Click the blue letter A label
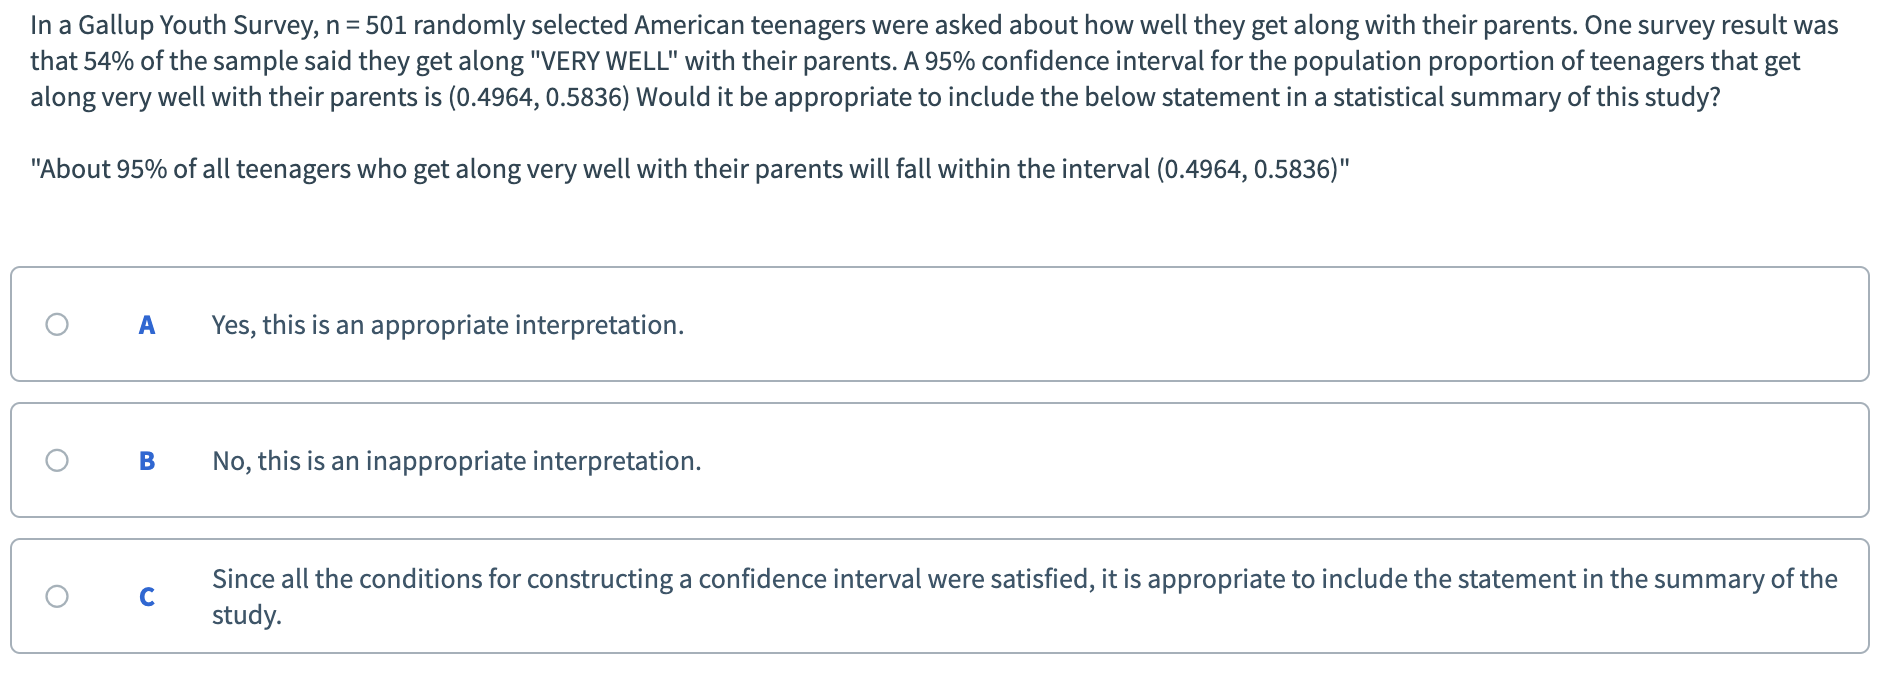1890x680 pixels. 147,323
